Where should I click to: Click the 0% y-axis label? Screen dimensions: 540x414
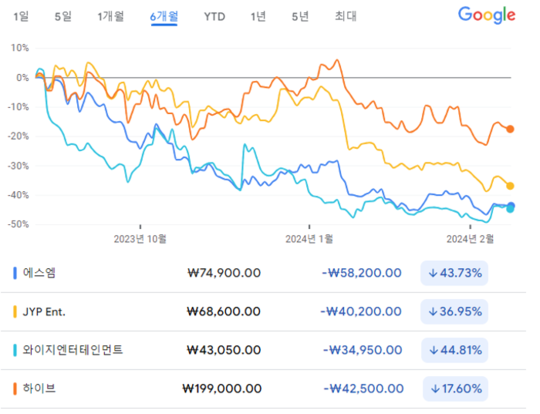(22, 77)
